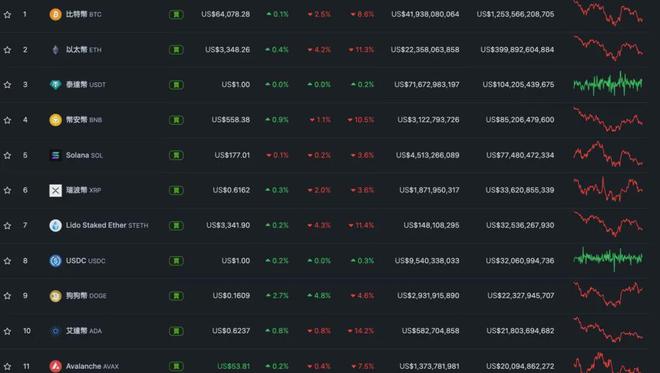This screenshot has width=660, height=373.
Task: Toggle the favorite star for USDC
Action: coord(7,261)
